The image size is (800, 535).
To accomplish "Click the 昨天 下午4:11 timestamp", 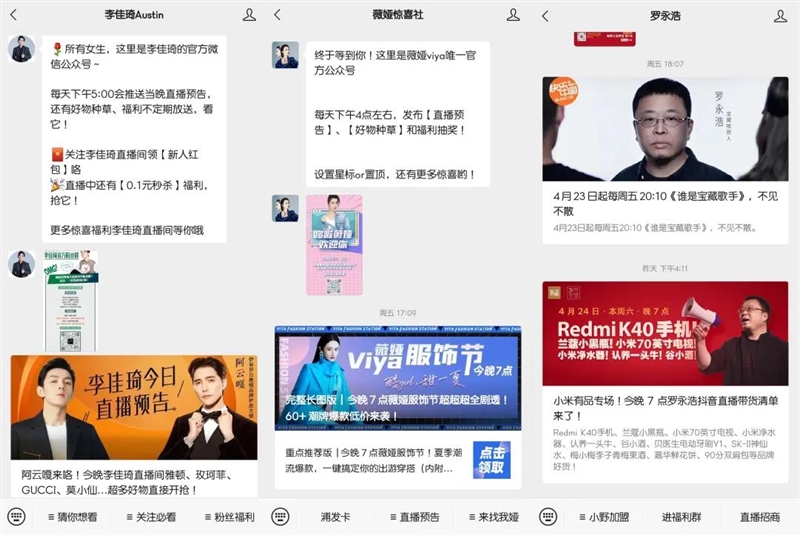I will 665,268.
